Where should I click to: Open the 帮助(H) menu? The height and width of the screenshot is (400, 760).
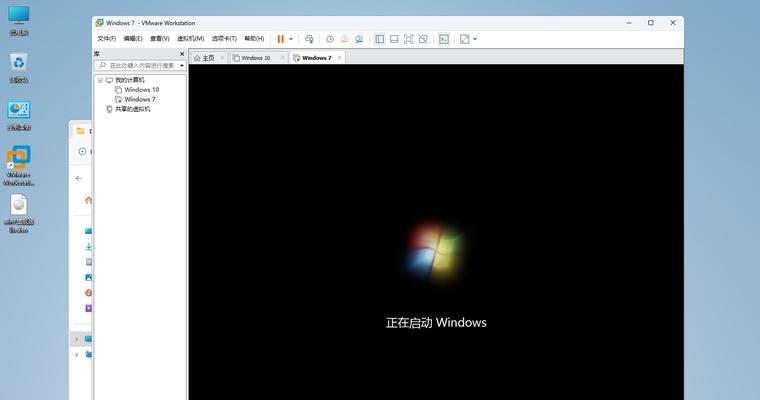[254, 39]
